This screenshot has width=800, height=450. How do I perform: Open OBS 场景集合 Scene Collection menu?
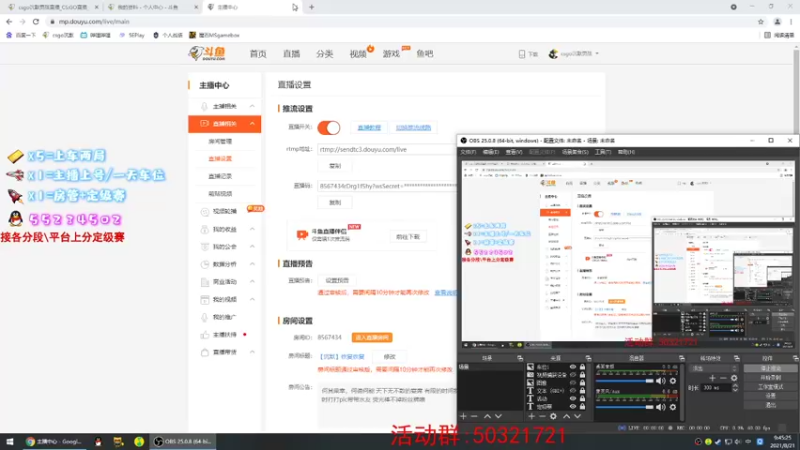pyautogui.click(x=575, y=152)
